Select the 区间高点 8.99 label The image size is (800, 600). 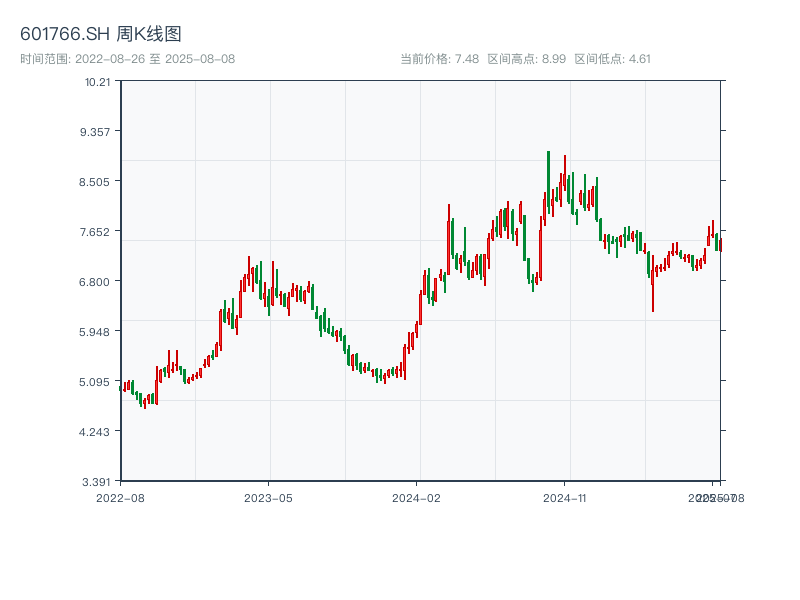pos(527,59)
